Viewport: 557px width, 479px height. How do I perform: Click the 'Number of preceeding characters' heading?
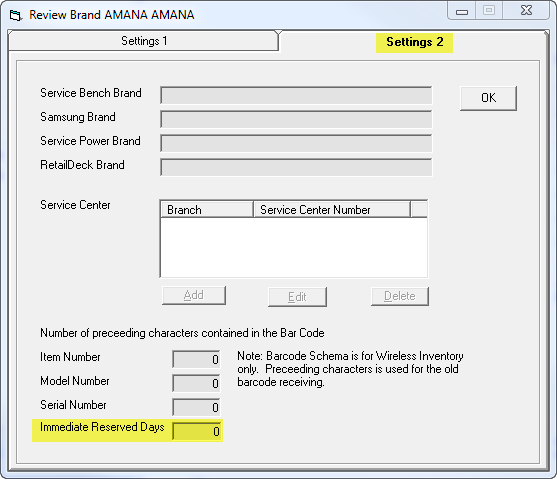point(182,333)
